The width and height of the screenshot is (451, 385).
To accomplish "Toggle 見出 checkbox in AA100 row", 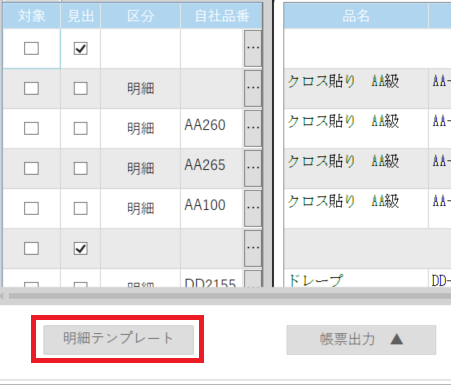I will tap(81, 208).
